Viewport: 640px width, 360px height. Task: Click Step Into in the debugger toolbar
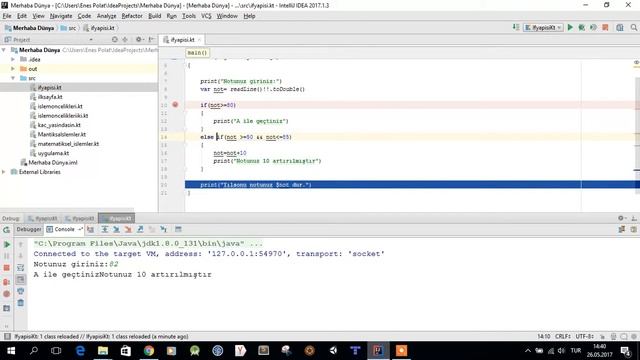coord(116,229)
